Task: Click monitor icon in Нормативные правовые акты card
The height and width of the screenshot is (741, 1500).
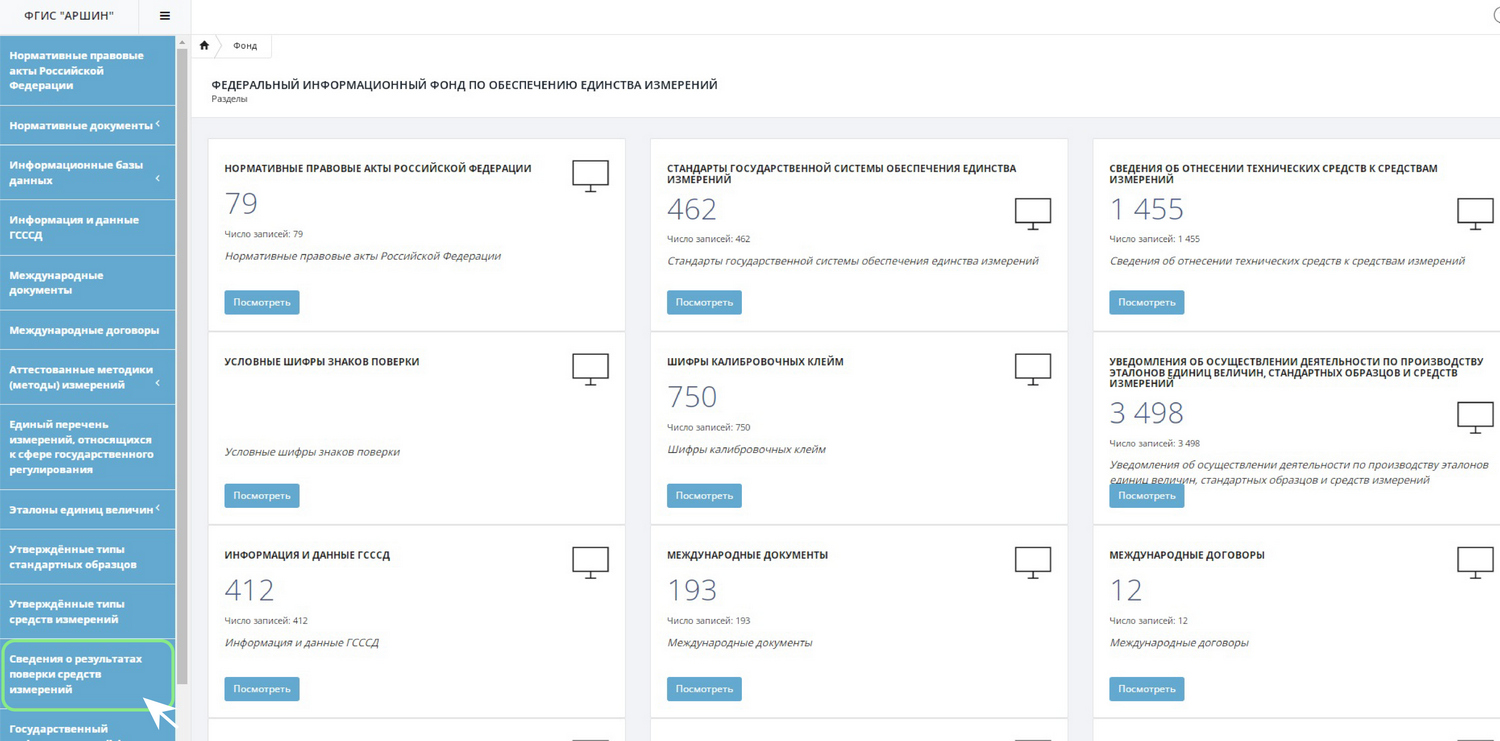Action: 590,175
